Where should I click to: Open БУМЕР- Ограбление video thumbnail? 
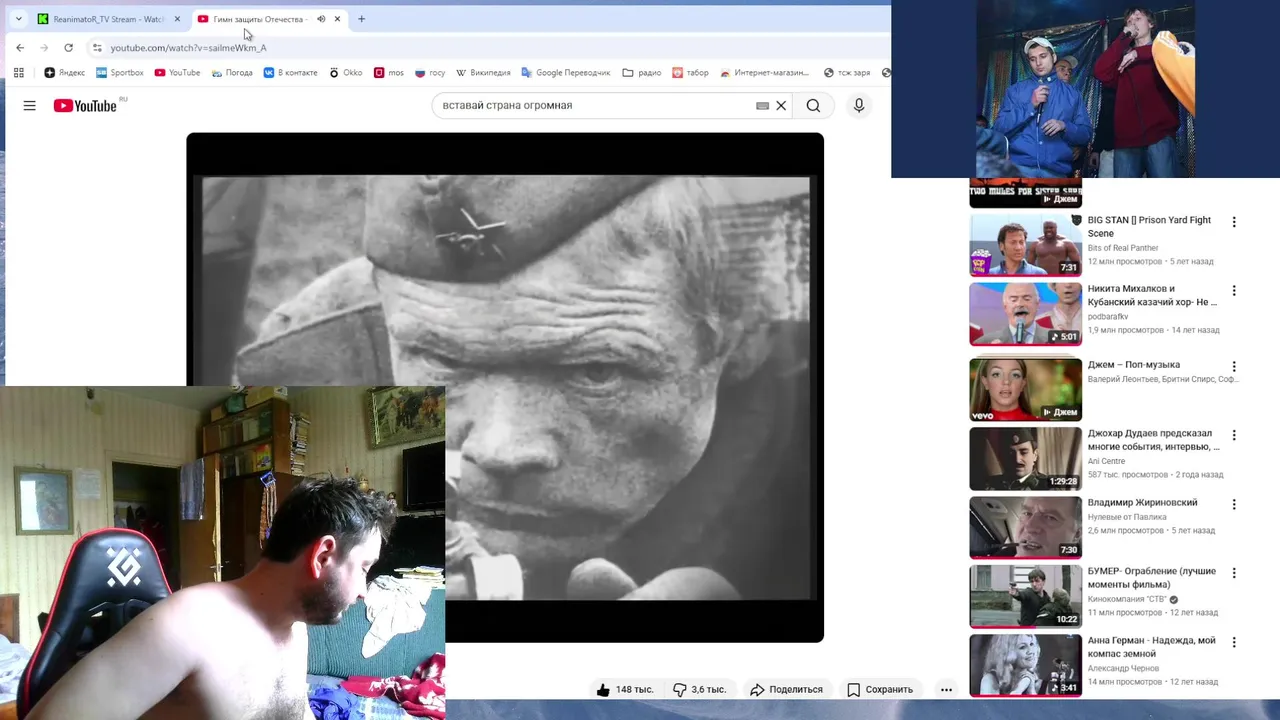pyautogui.click(x=1025, y=596)
